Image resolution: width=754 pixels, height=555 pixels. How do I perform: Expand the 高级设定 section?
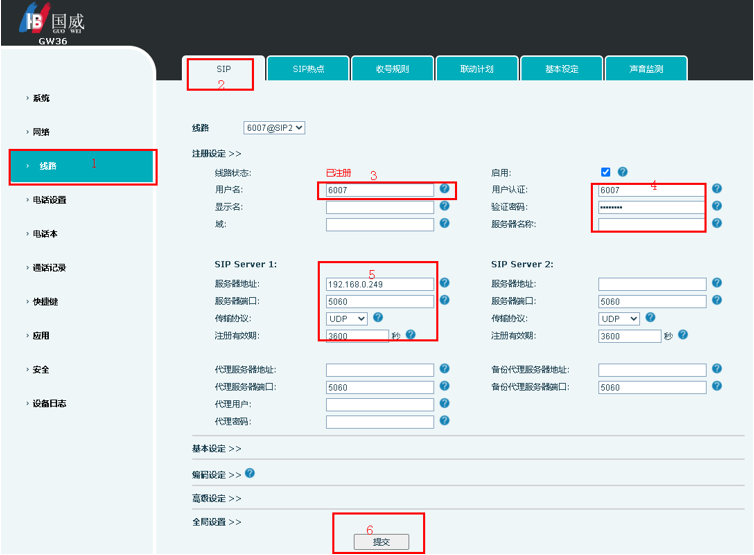point(216,497)
